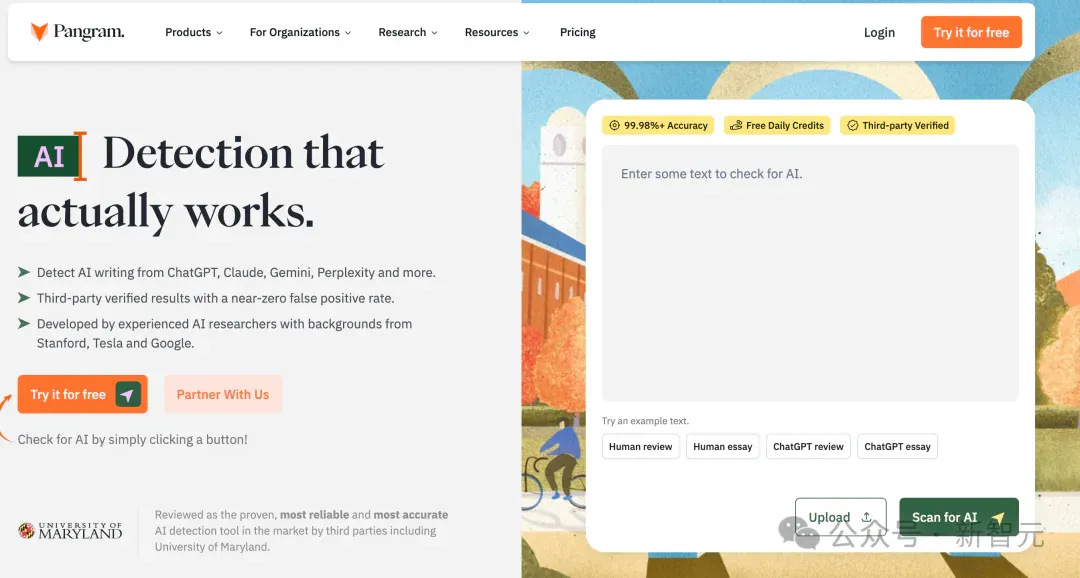
Task: Click the hero Try it for free button
Action: 83,394
